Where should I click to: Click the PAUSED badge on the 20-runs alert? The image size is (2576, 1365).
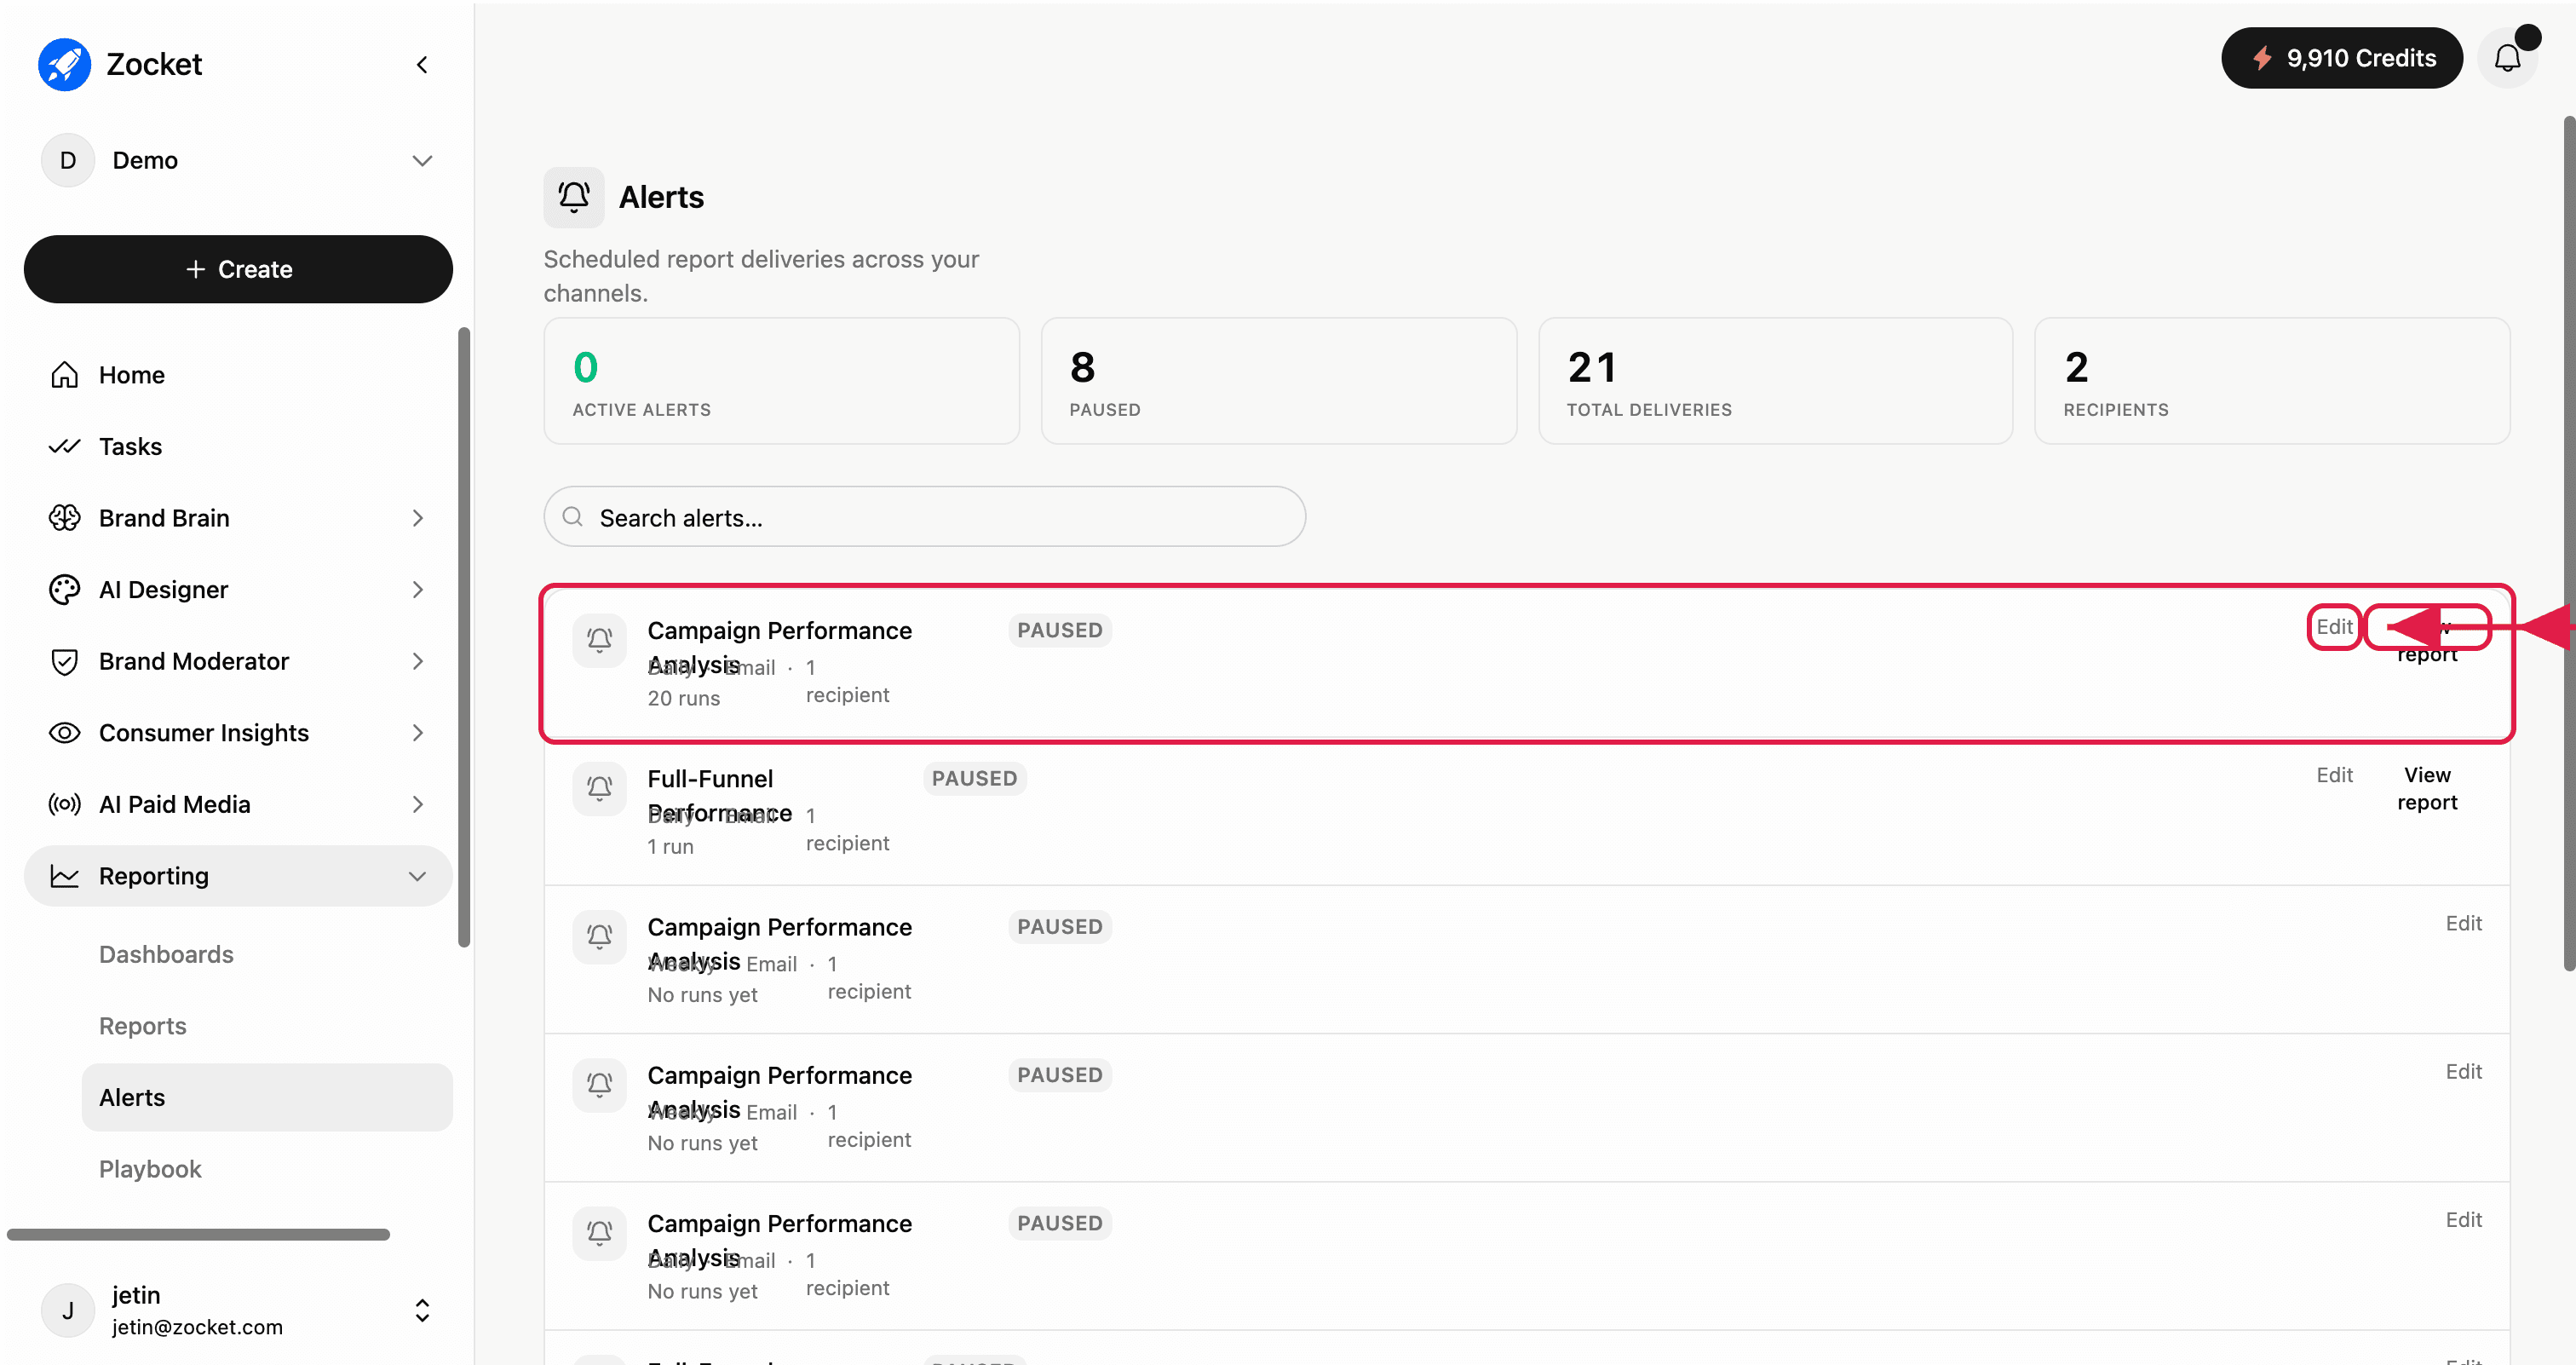pos(1060,630)
